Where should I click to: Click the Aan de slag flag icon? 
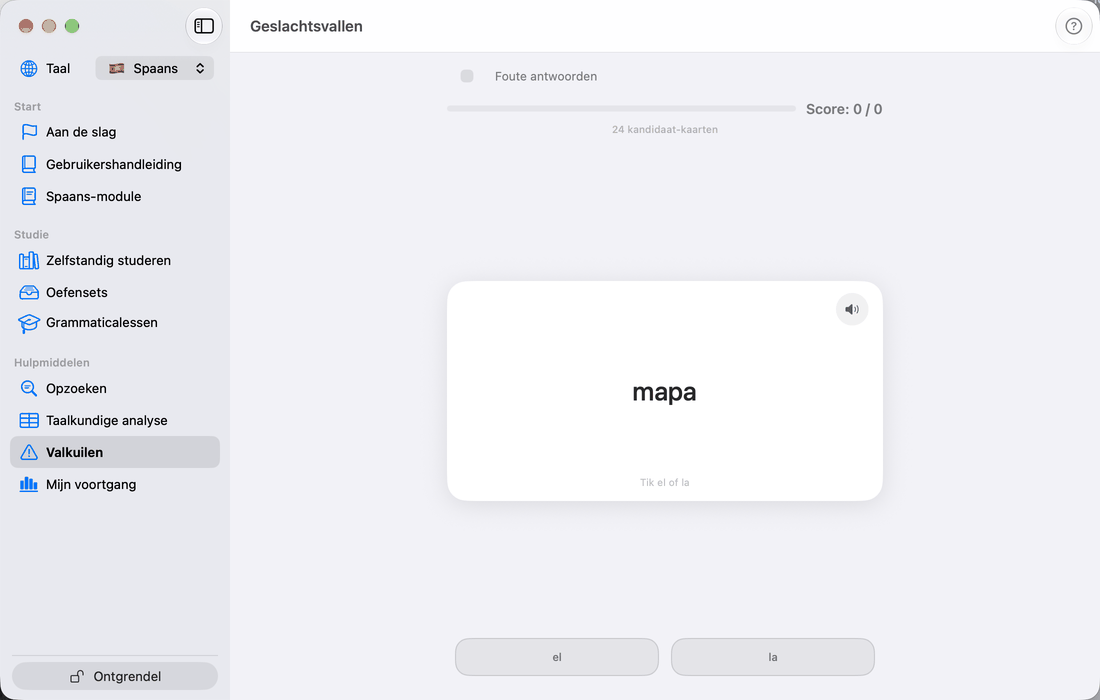(x=29, y=132)
